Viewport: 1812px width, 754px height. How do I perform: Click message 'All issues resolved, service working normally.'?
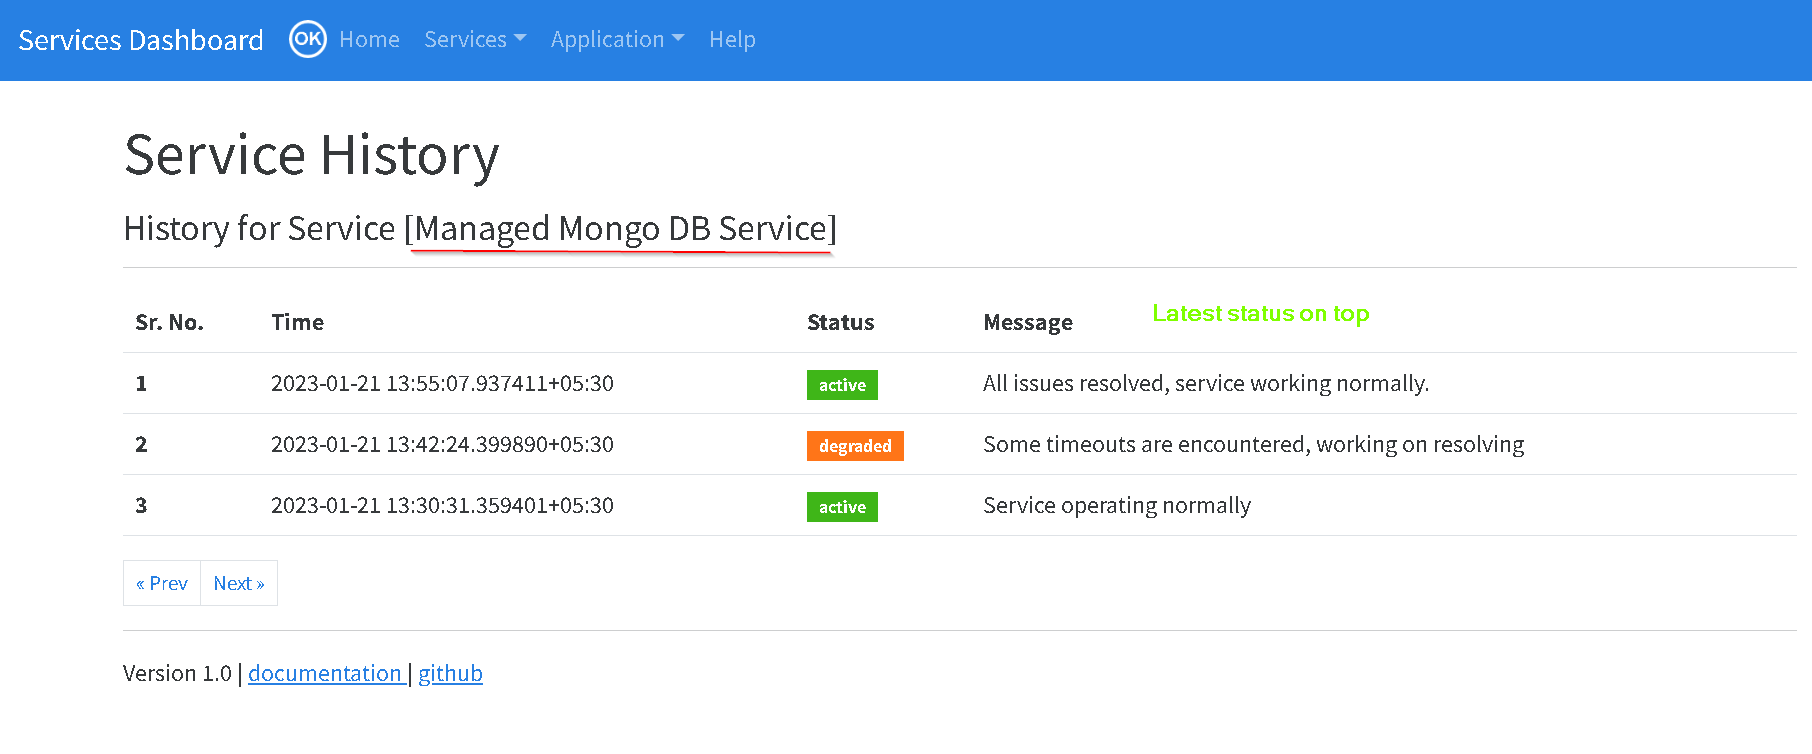click(x=1206, y=383)
